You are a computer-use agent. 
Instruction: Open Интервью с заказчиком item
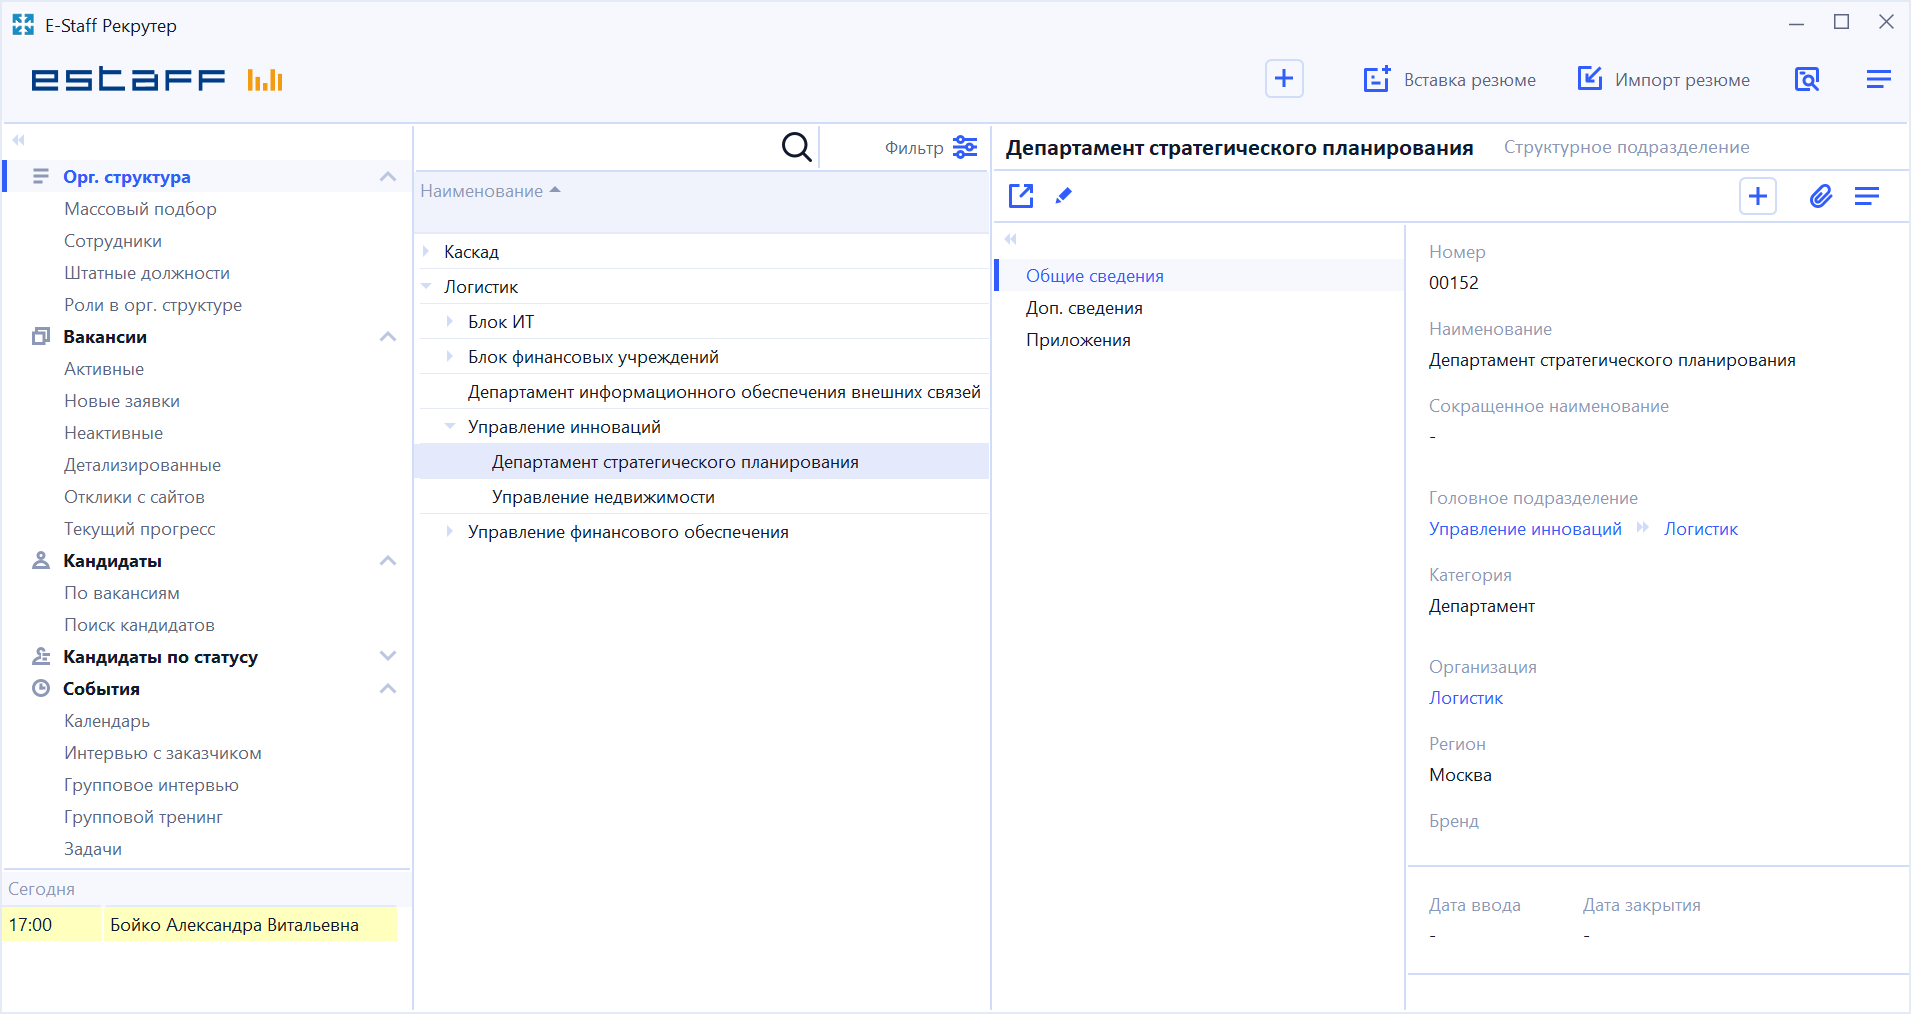[x=163, y=753]
